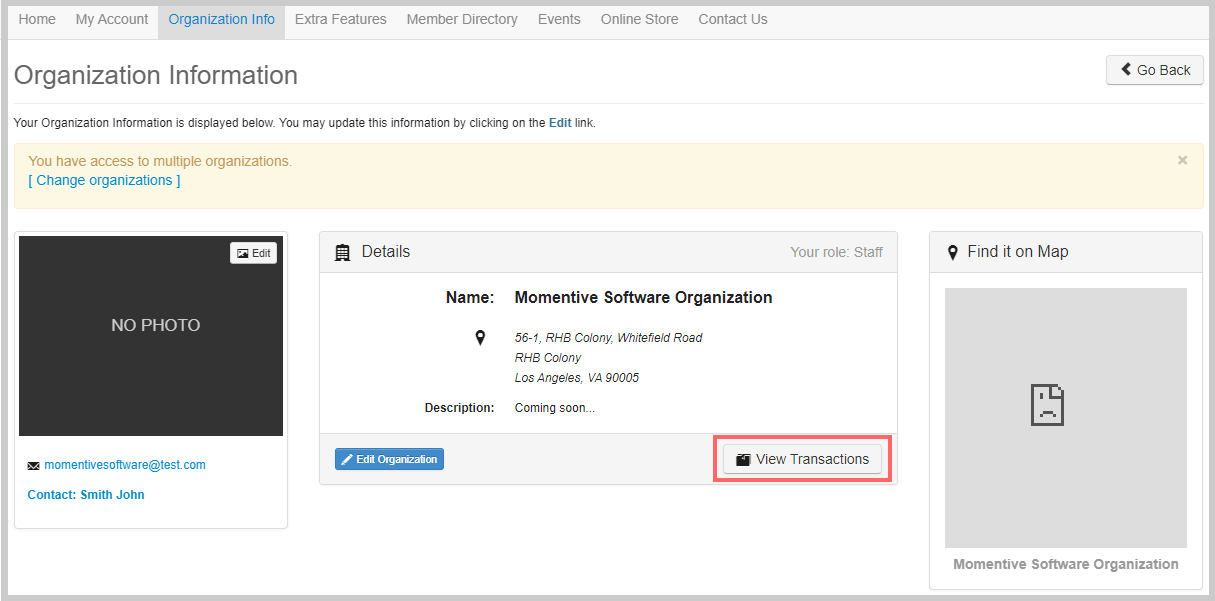This screenshot has width=1215, height=601.
Task: Click the Edit Organization button
Action: coord(389,459)
